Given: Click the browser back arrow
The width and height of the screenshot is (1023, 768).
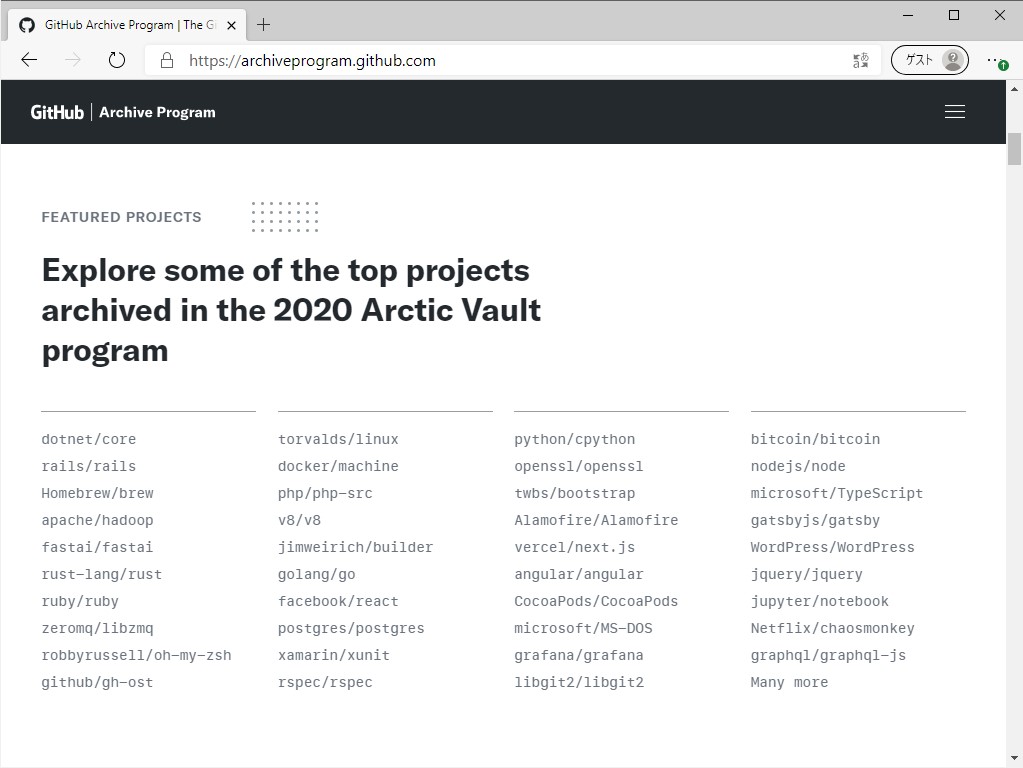Looking at the screenshot, I should [x=28, y=60].
